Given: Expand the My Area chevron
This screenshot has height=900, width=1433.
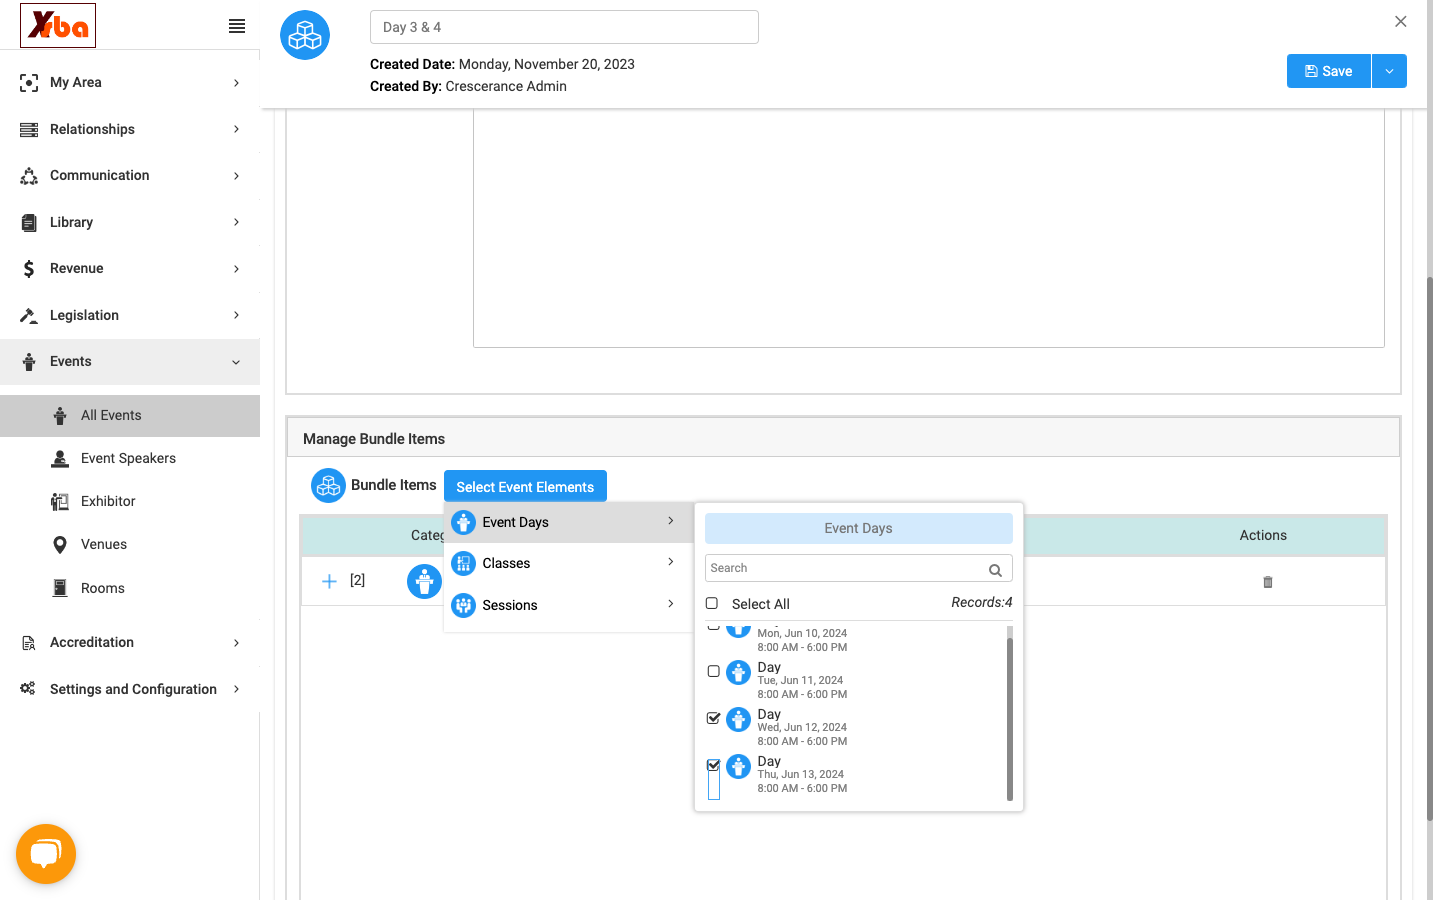Looking at the screenshot, I should 236,83.
